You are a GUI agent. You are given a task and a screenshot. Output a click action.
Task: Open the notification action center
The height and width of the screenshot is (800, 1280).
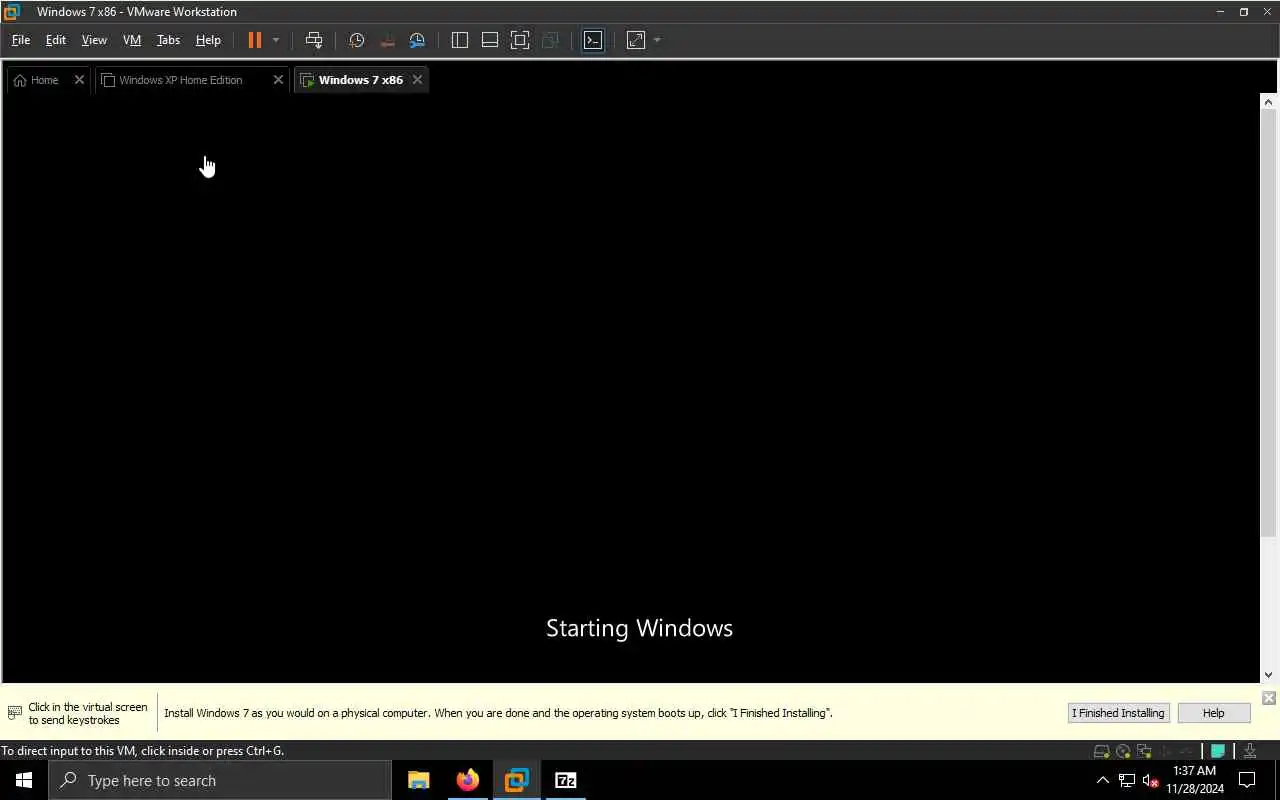coord(1247,780)
